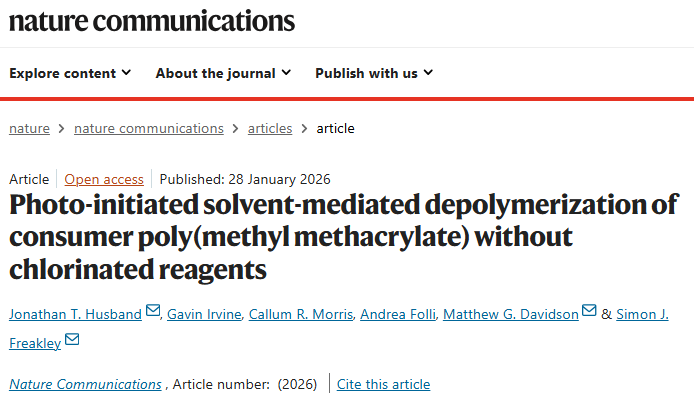Go to nature breadcrumb link
This screenshot has width=694, height=400.
(30, 128)
